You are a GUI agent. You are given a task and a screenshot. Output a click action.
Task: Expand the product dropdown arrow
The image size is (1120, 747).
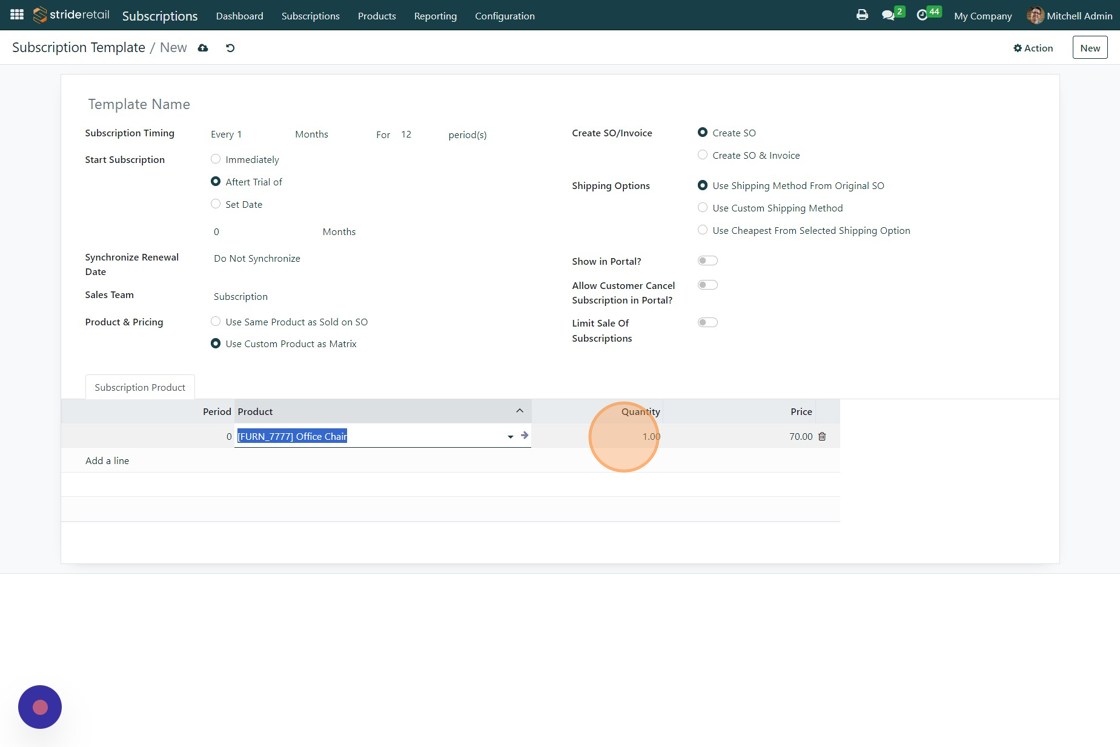point(510,437)
